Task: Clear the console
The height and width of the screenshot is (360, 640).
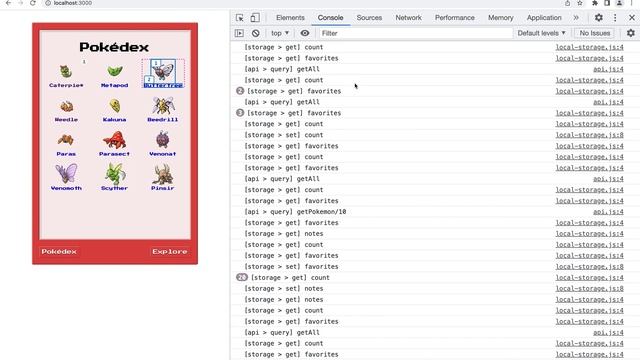Action: pyautogui.click(x=256, y=33)
